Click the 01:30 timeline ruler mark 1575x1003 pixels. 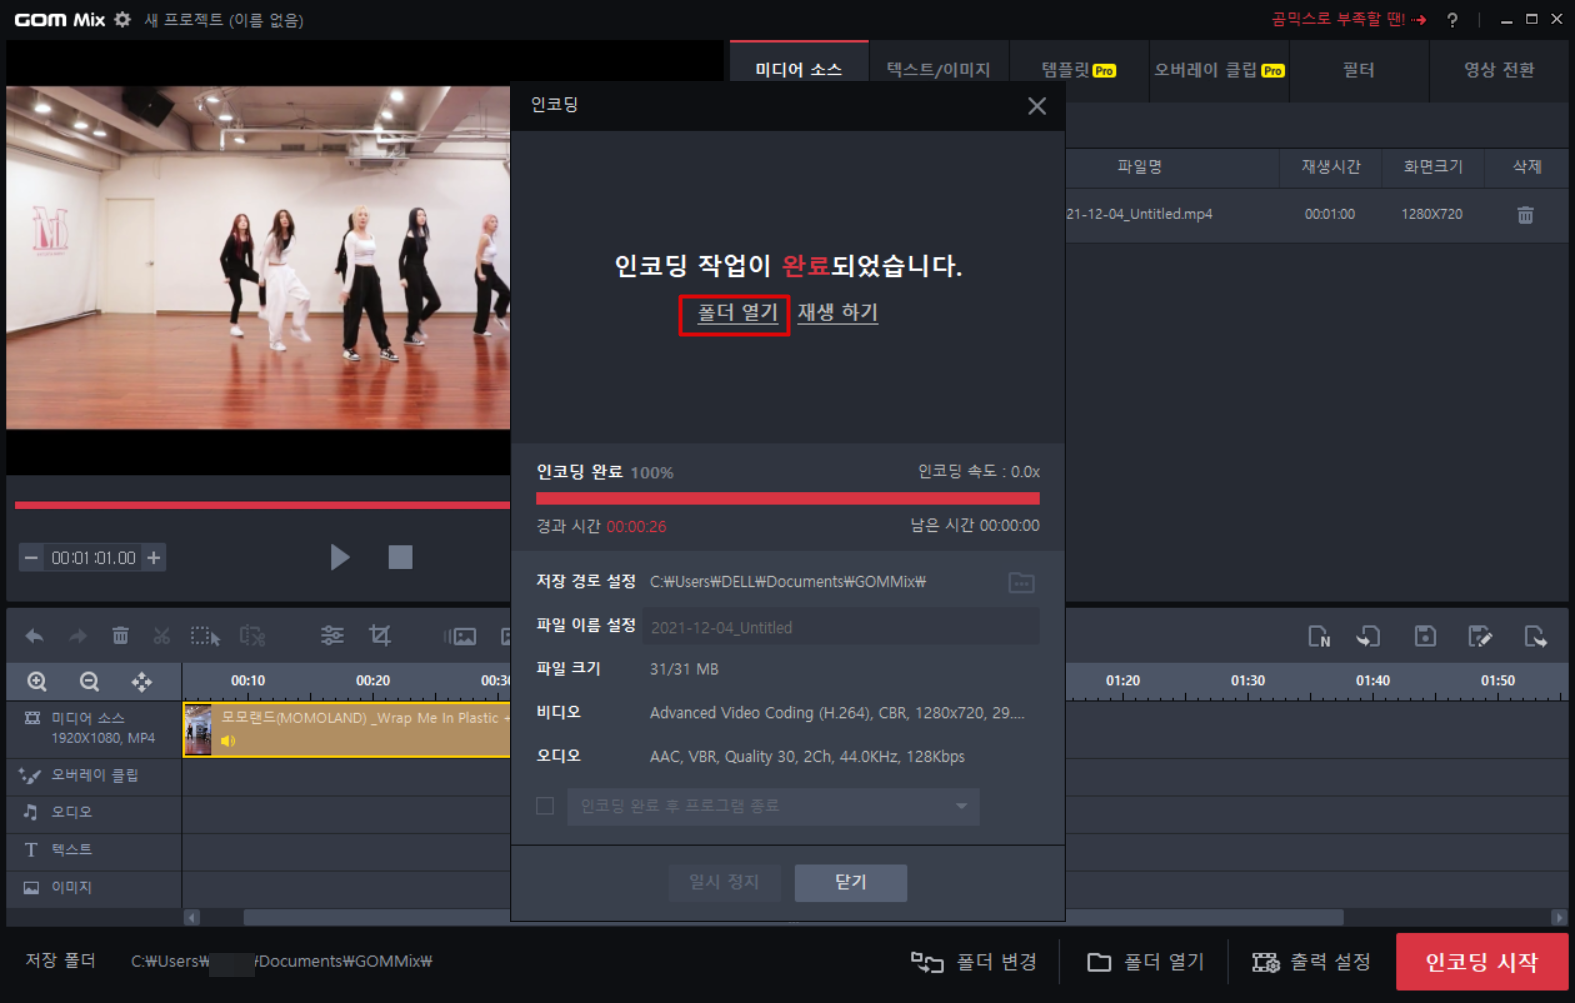1248,681
